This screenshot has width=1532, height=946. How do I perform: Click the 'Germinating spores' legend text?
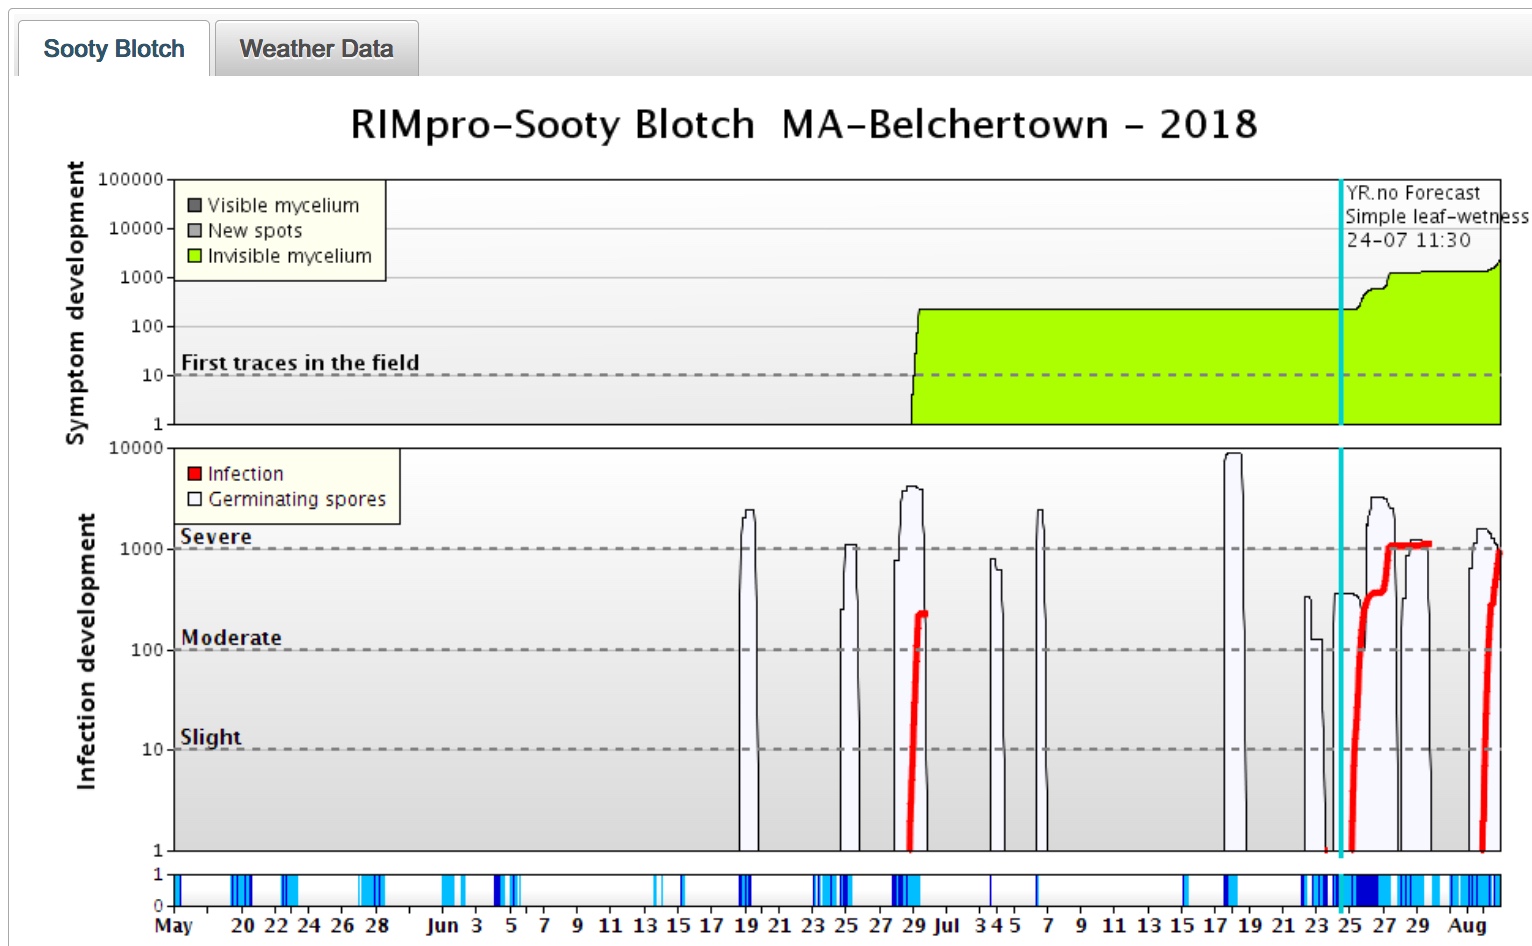click(x=297, y=499)
